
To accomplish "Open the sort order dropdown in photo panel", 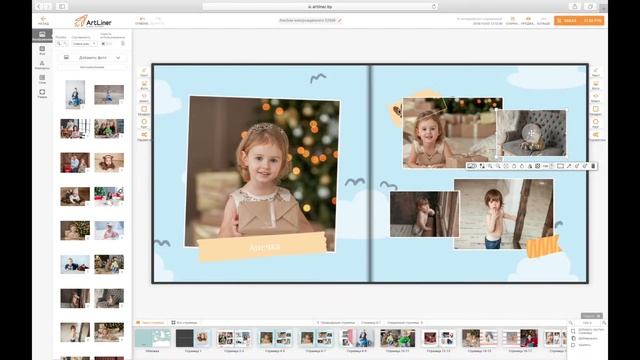I will click(84, 43).
